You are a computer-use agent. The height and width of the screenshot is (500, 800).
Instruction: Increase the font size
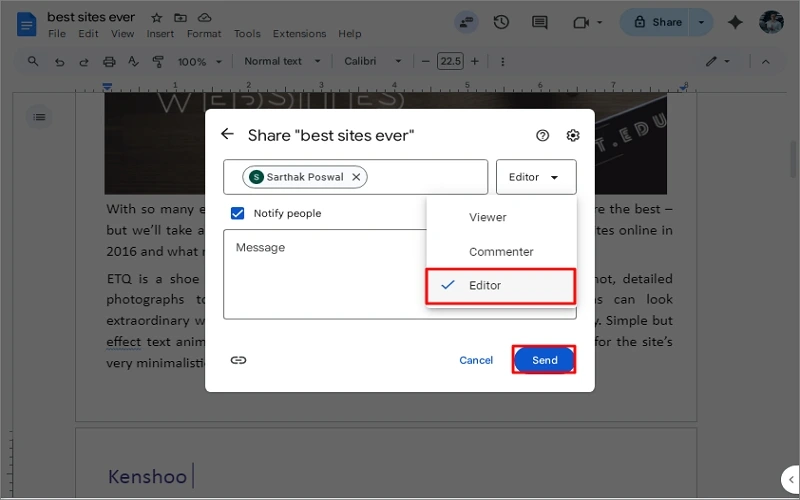474,61
